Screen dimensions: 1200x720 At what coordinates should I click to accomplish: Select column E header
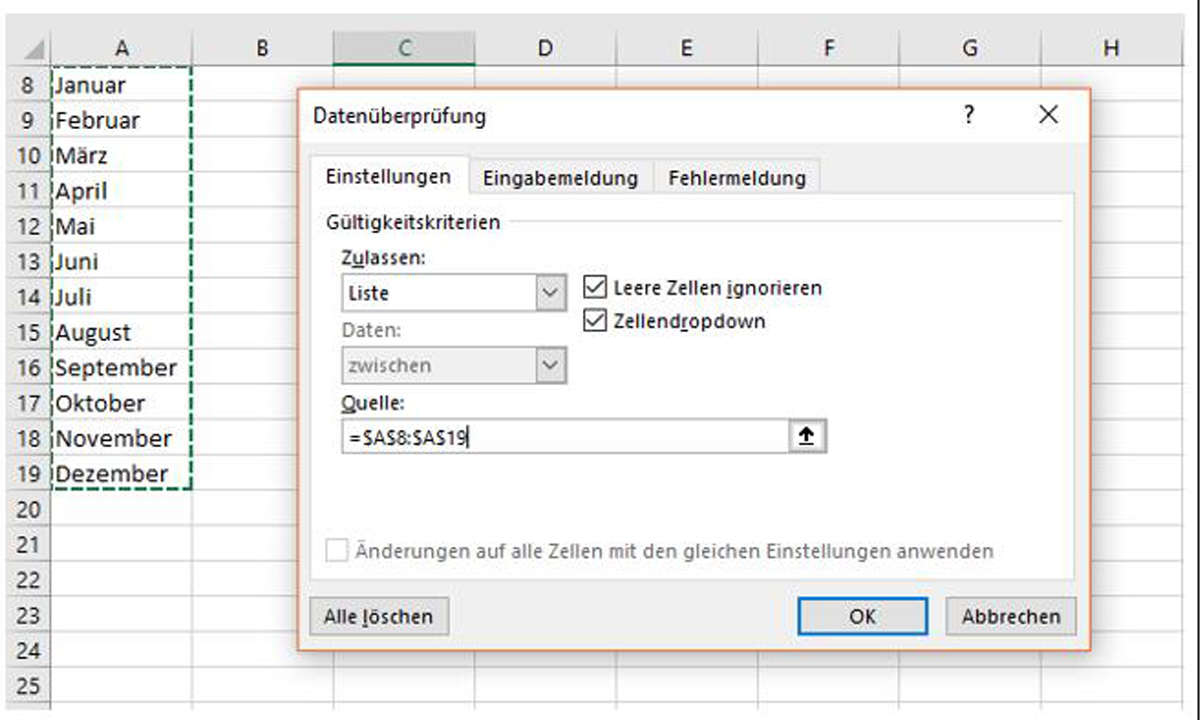coord(687,48)
